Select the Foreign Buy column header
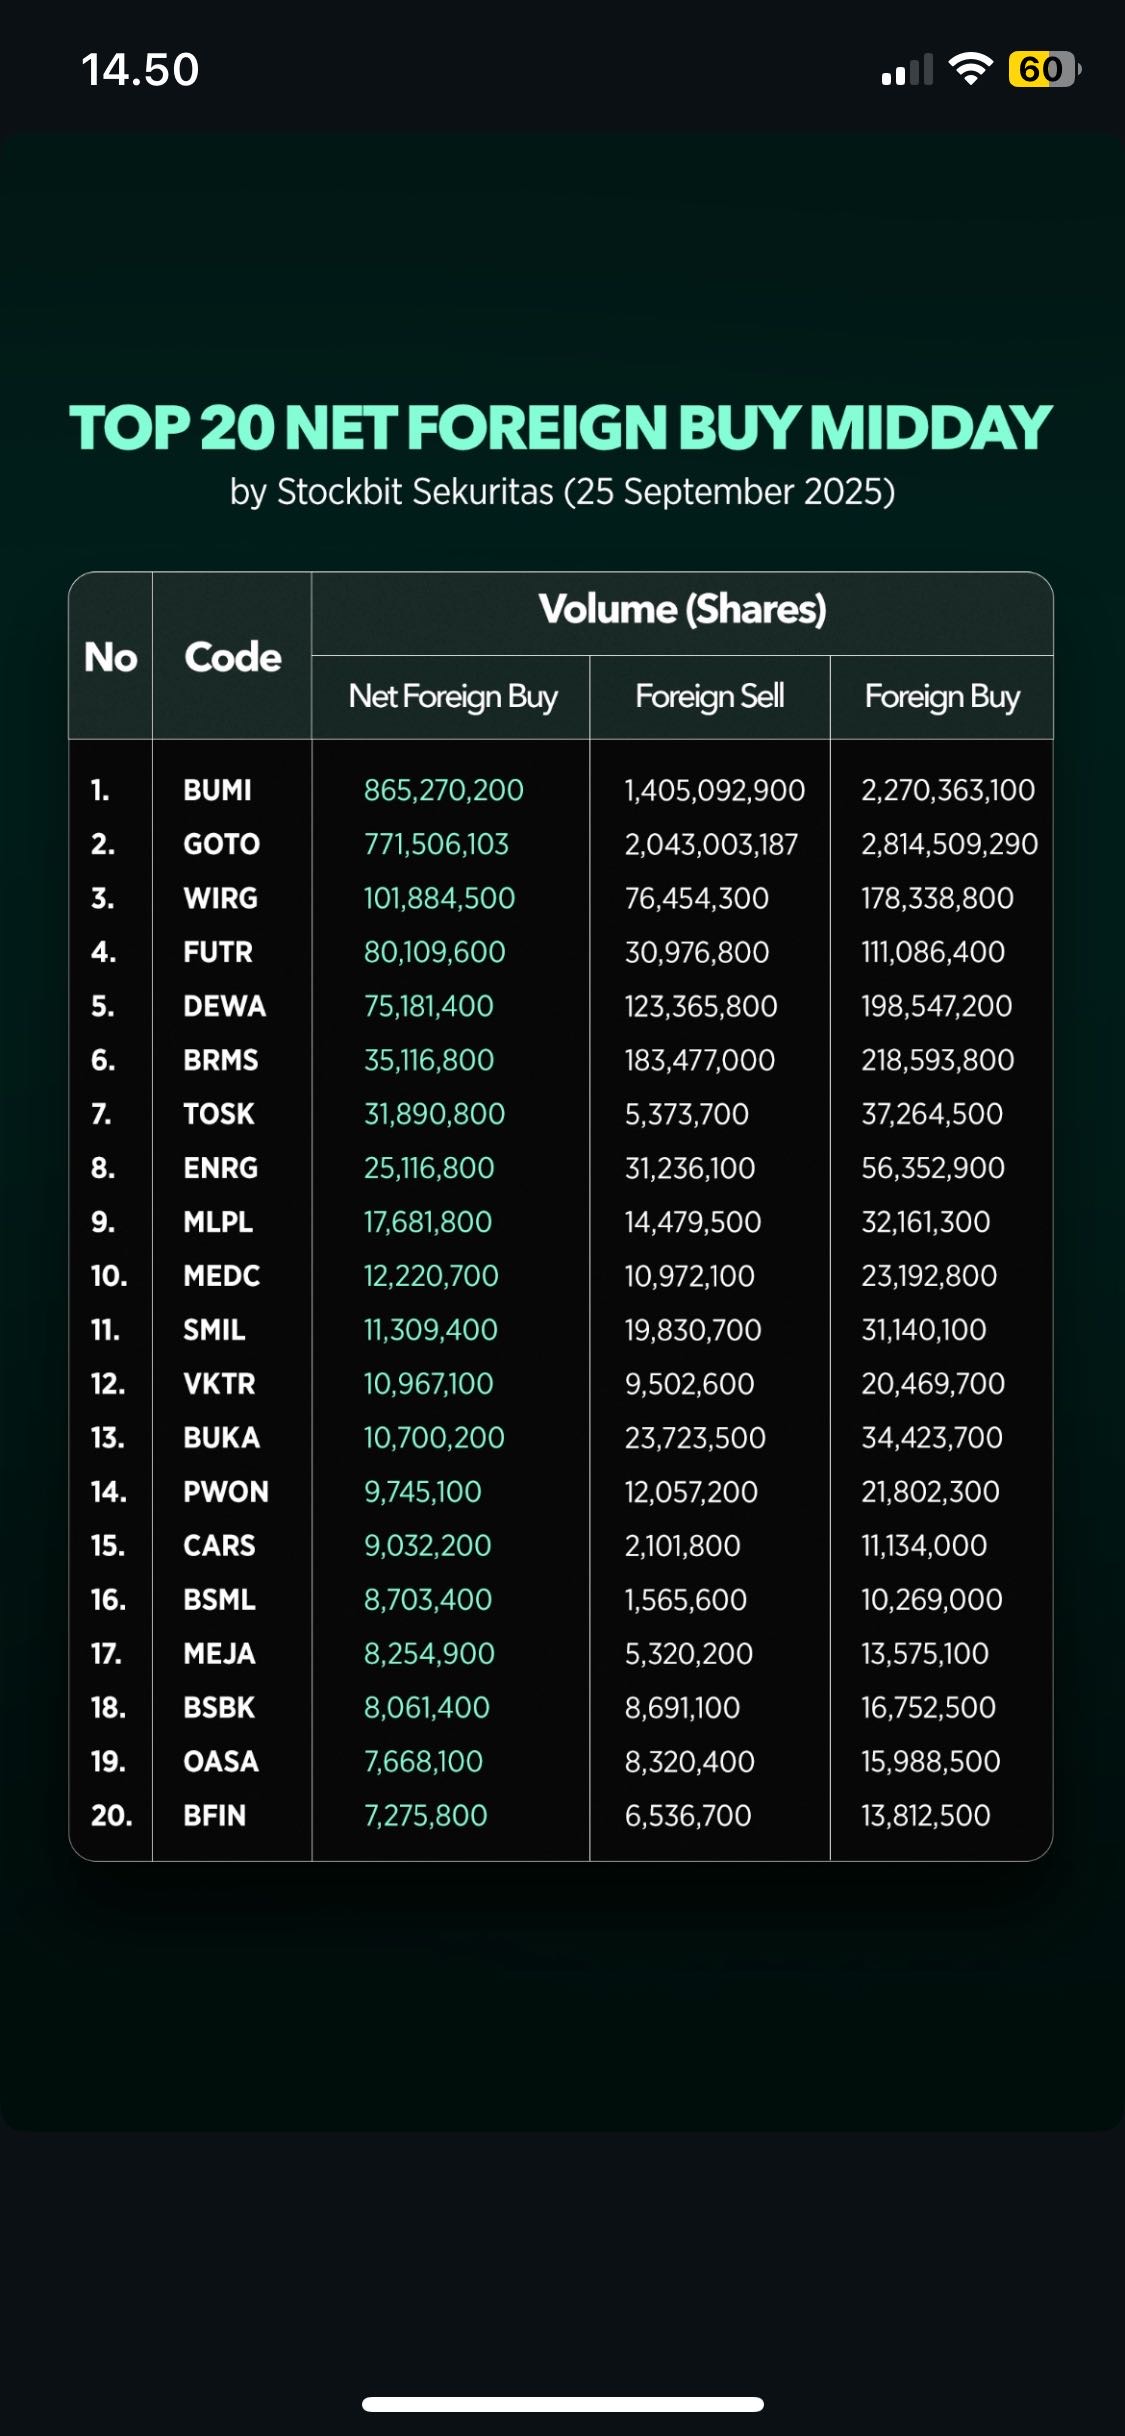The image size is (1125, 2436). (x=942, y=697)
